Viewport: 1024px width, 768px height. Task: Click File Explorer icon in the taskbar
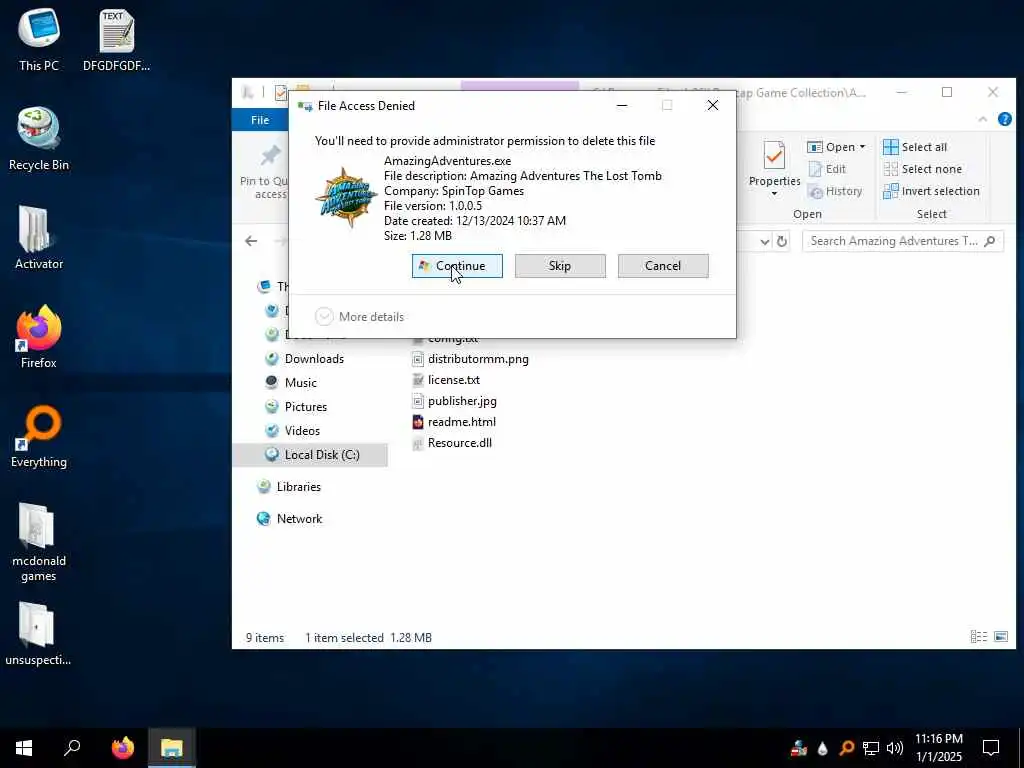[x=172, y=748]
